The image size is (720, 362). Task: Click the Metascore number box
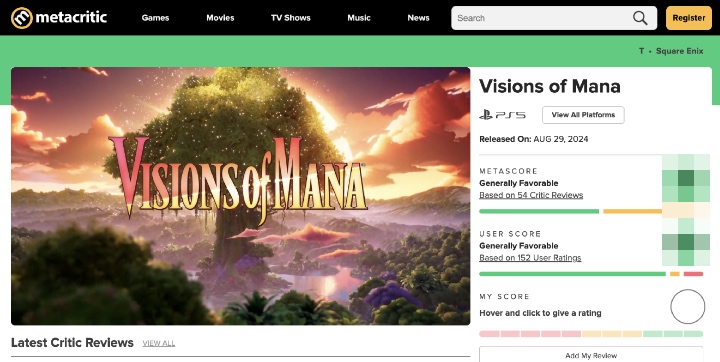click(x=686, y=178)
